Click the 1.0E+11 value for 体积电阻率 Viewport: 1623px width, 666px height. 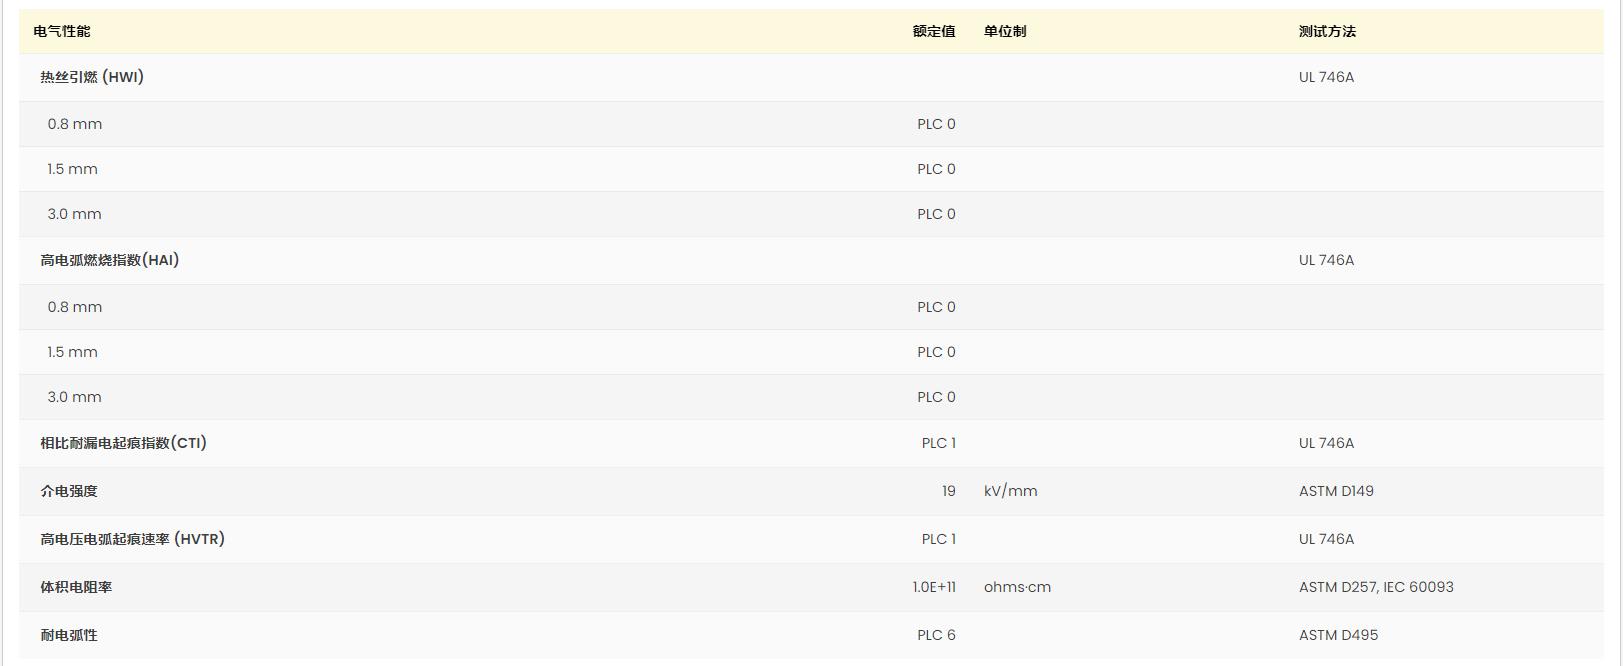pyautogui.click(x=933, y=587)
